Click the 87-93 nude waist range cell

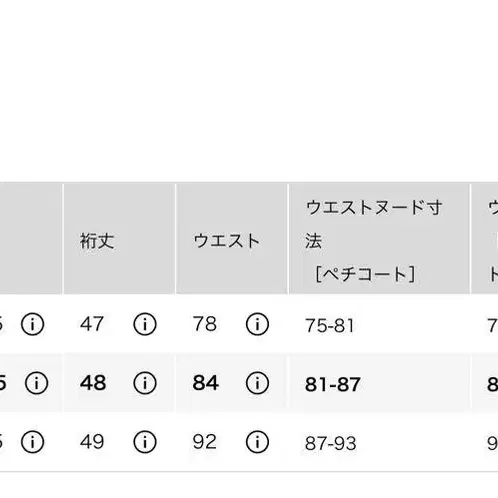(x=331, y=443)
